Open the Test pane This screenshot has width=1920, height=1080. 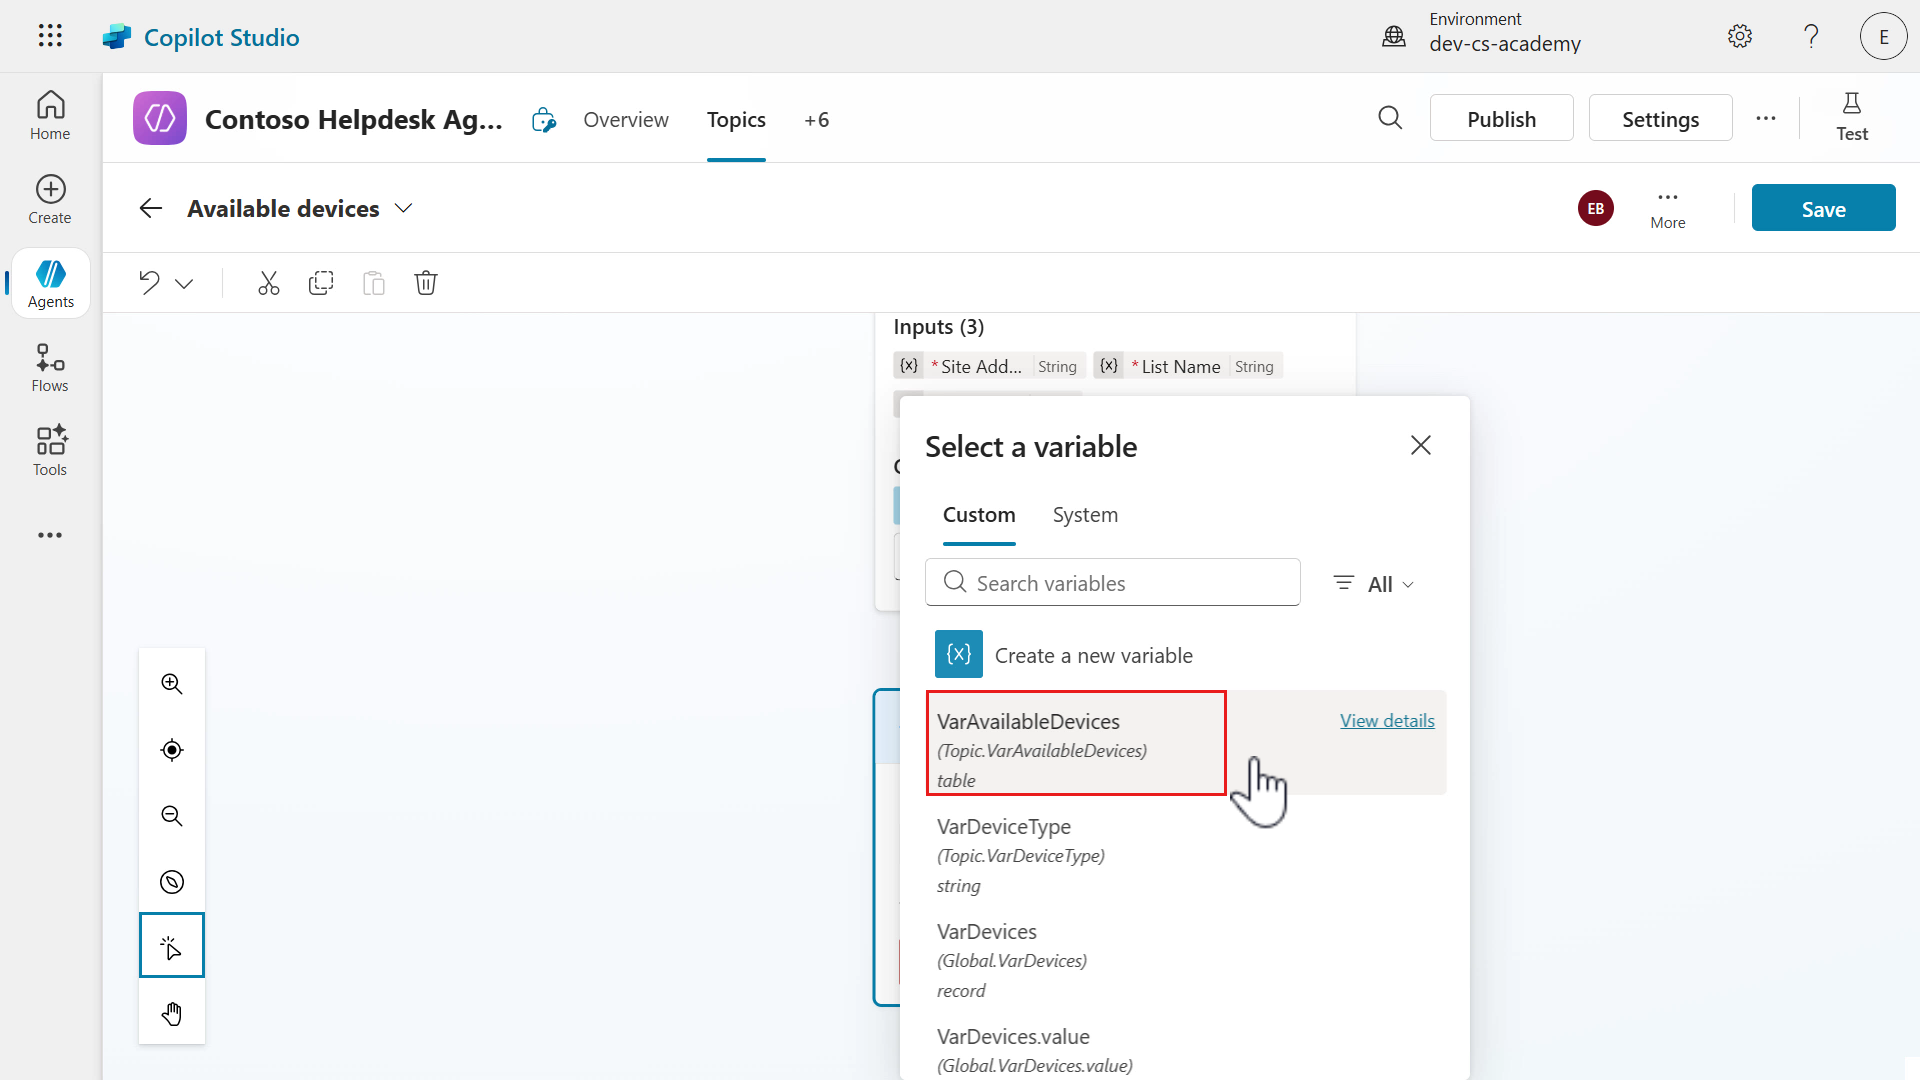(x=1851, y=117)
